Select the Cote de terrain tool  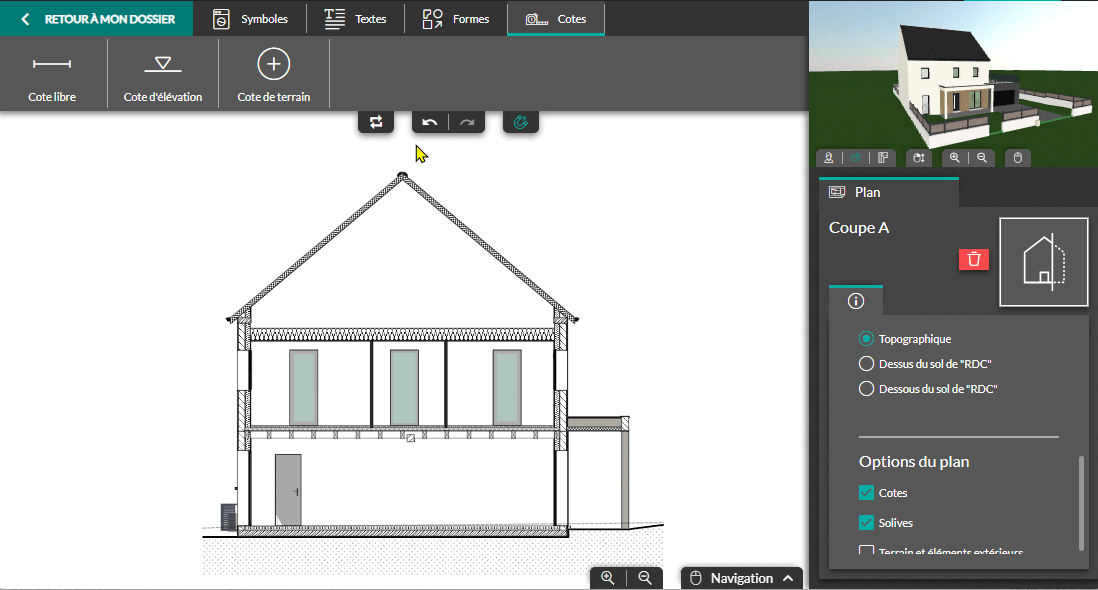(x=273, y=75)
